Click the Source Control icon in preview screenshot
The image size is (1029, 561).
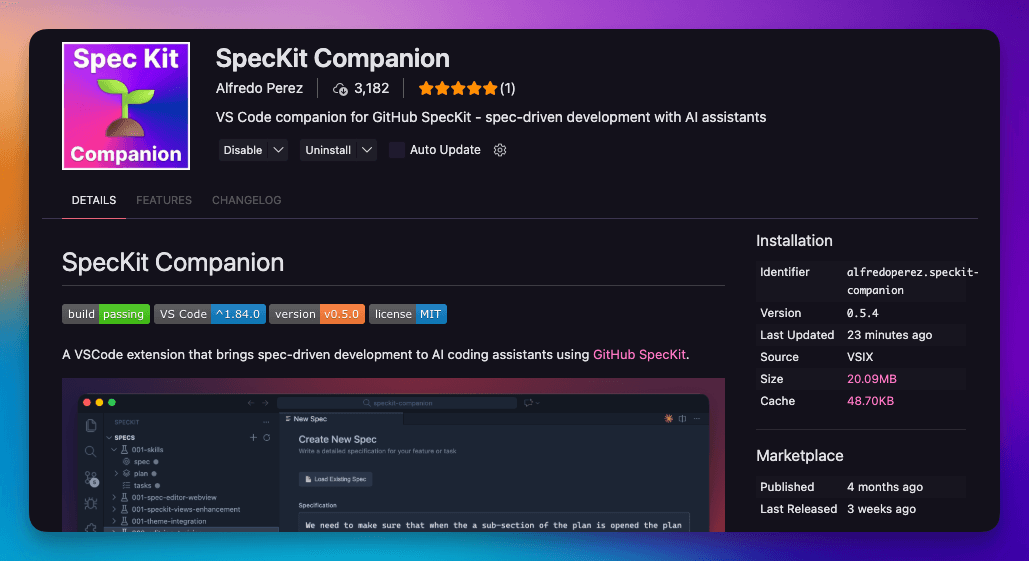click(x=91, y=478)
